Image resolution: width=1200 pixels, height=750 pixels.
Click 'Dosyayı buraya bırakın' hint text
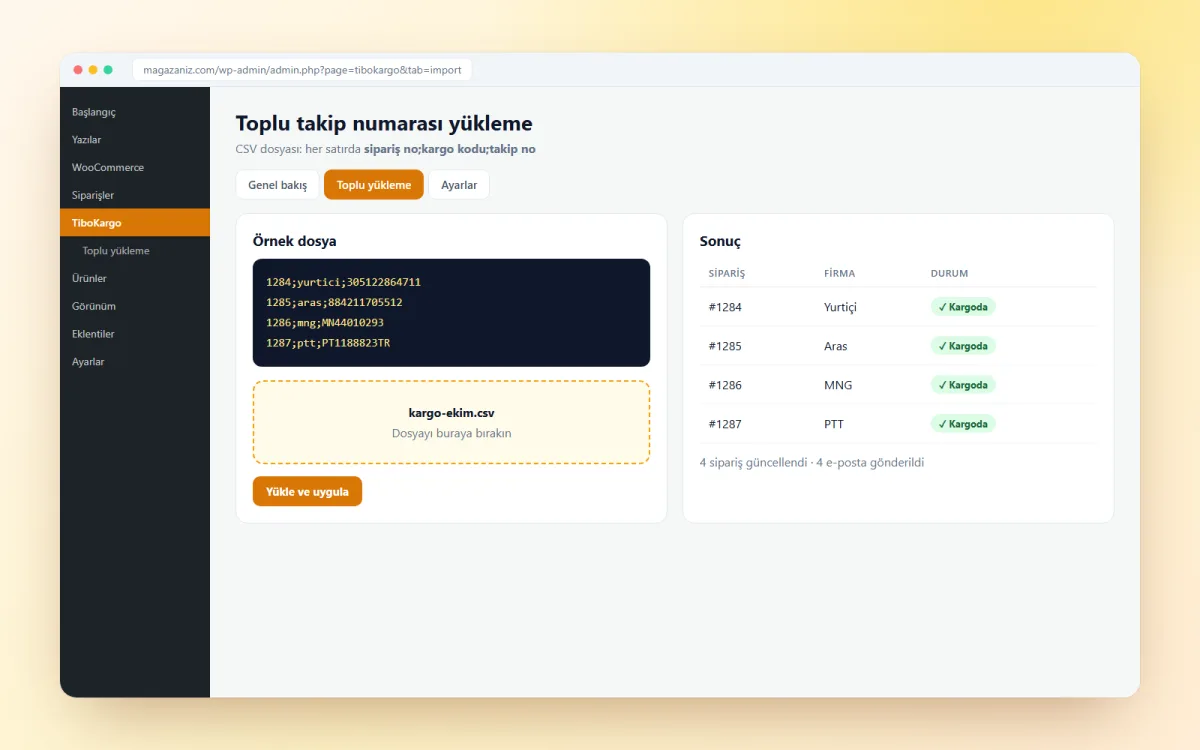(451, 433)
